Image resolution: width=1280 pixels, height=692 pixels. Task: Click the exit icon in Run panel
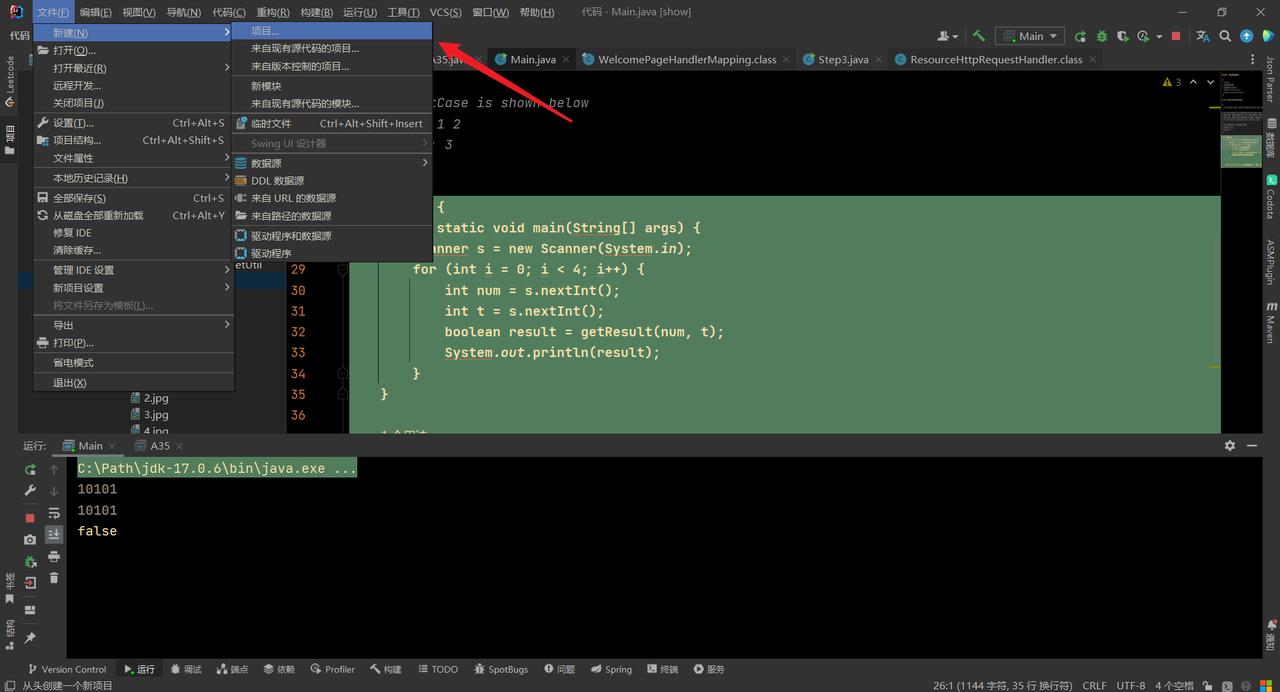click(30, 583)
